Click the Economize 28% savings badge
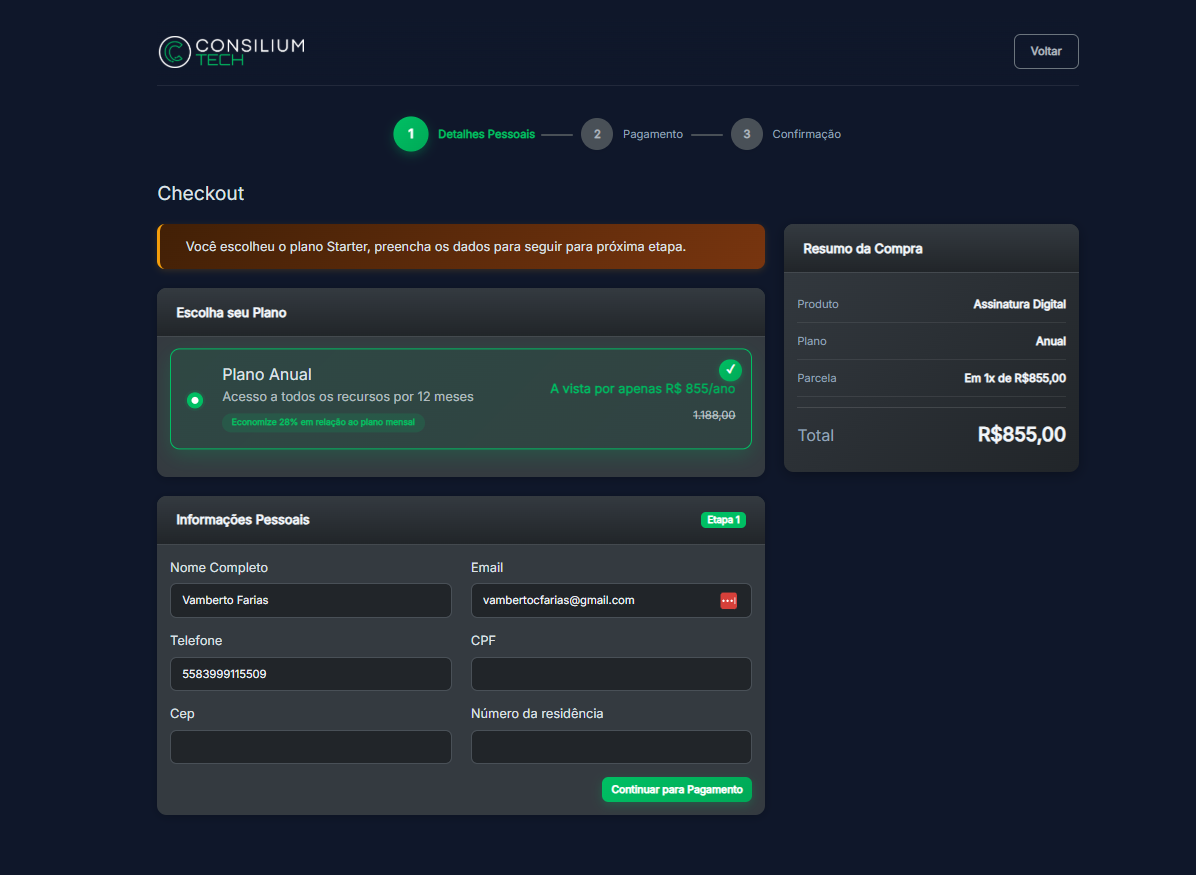This screenshot has width=1196, height=875. pyautogui.click(x=323, y=422)
